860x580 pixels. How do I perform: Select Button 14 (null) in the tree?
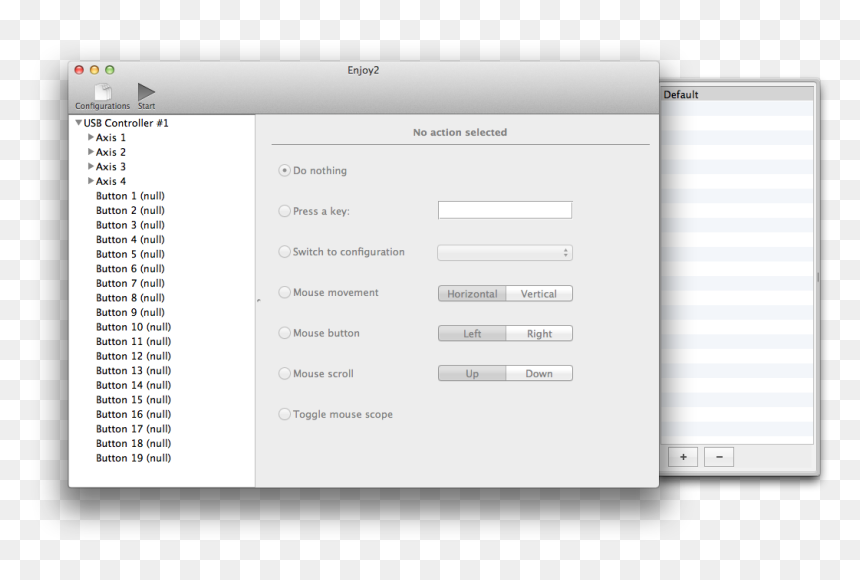(133, 385)
